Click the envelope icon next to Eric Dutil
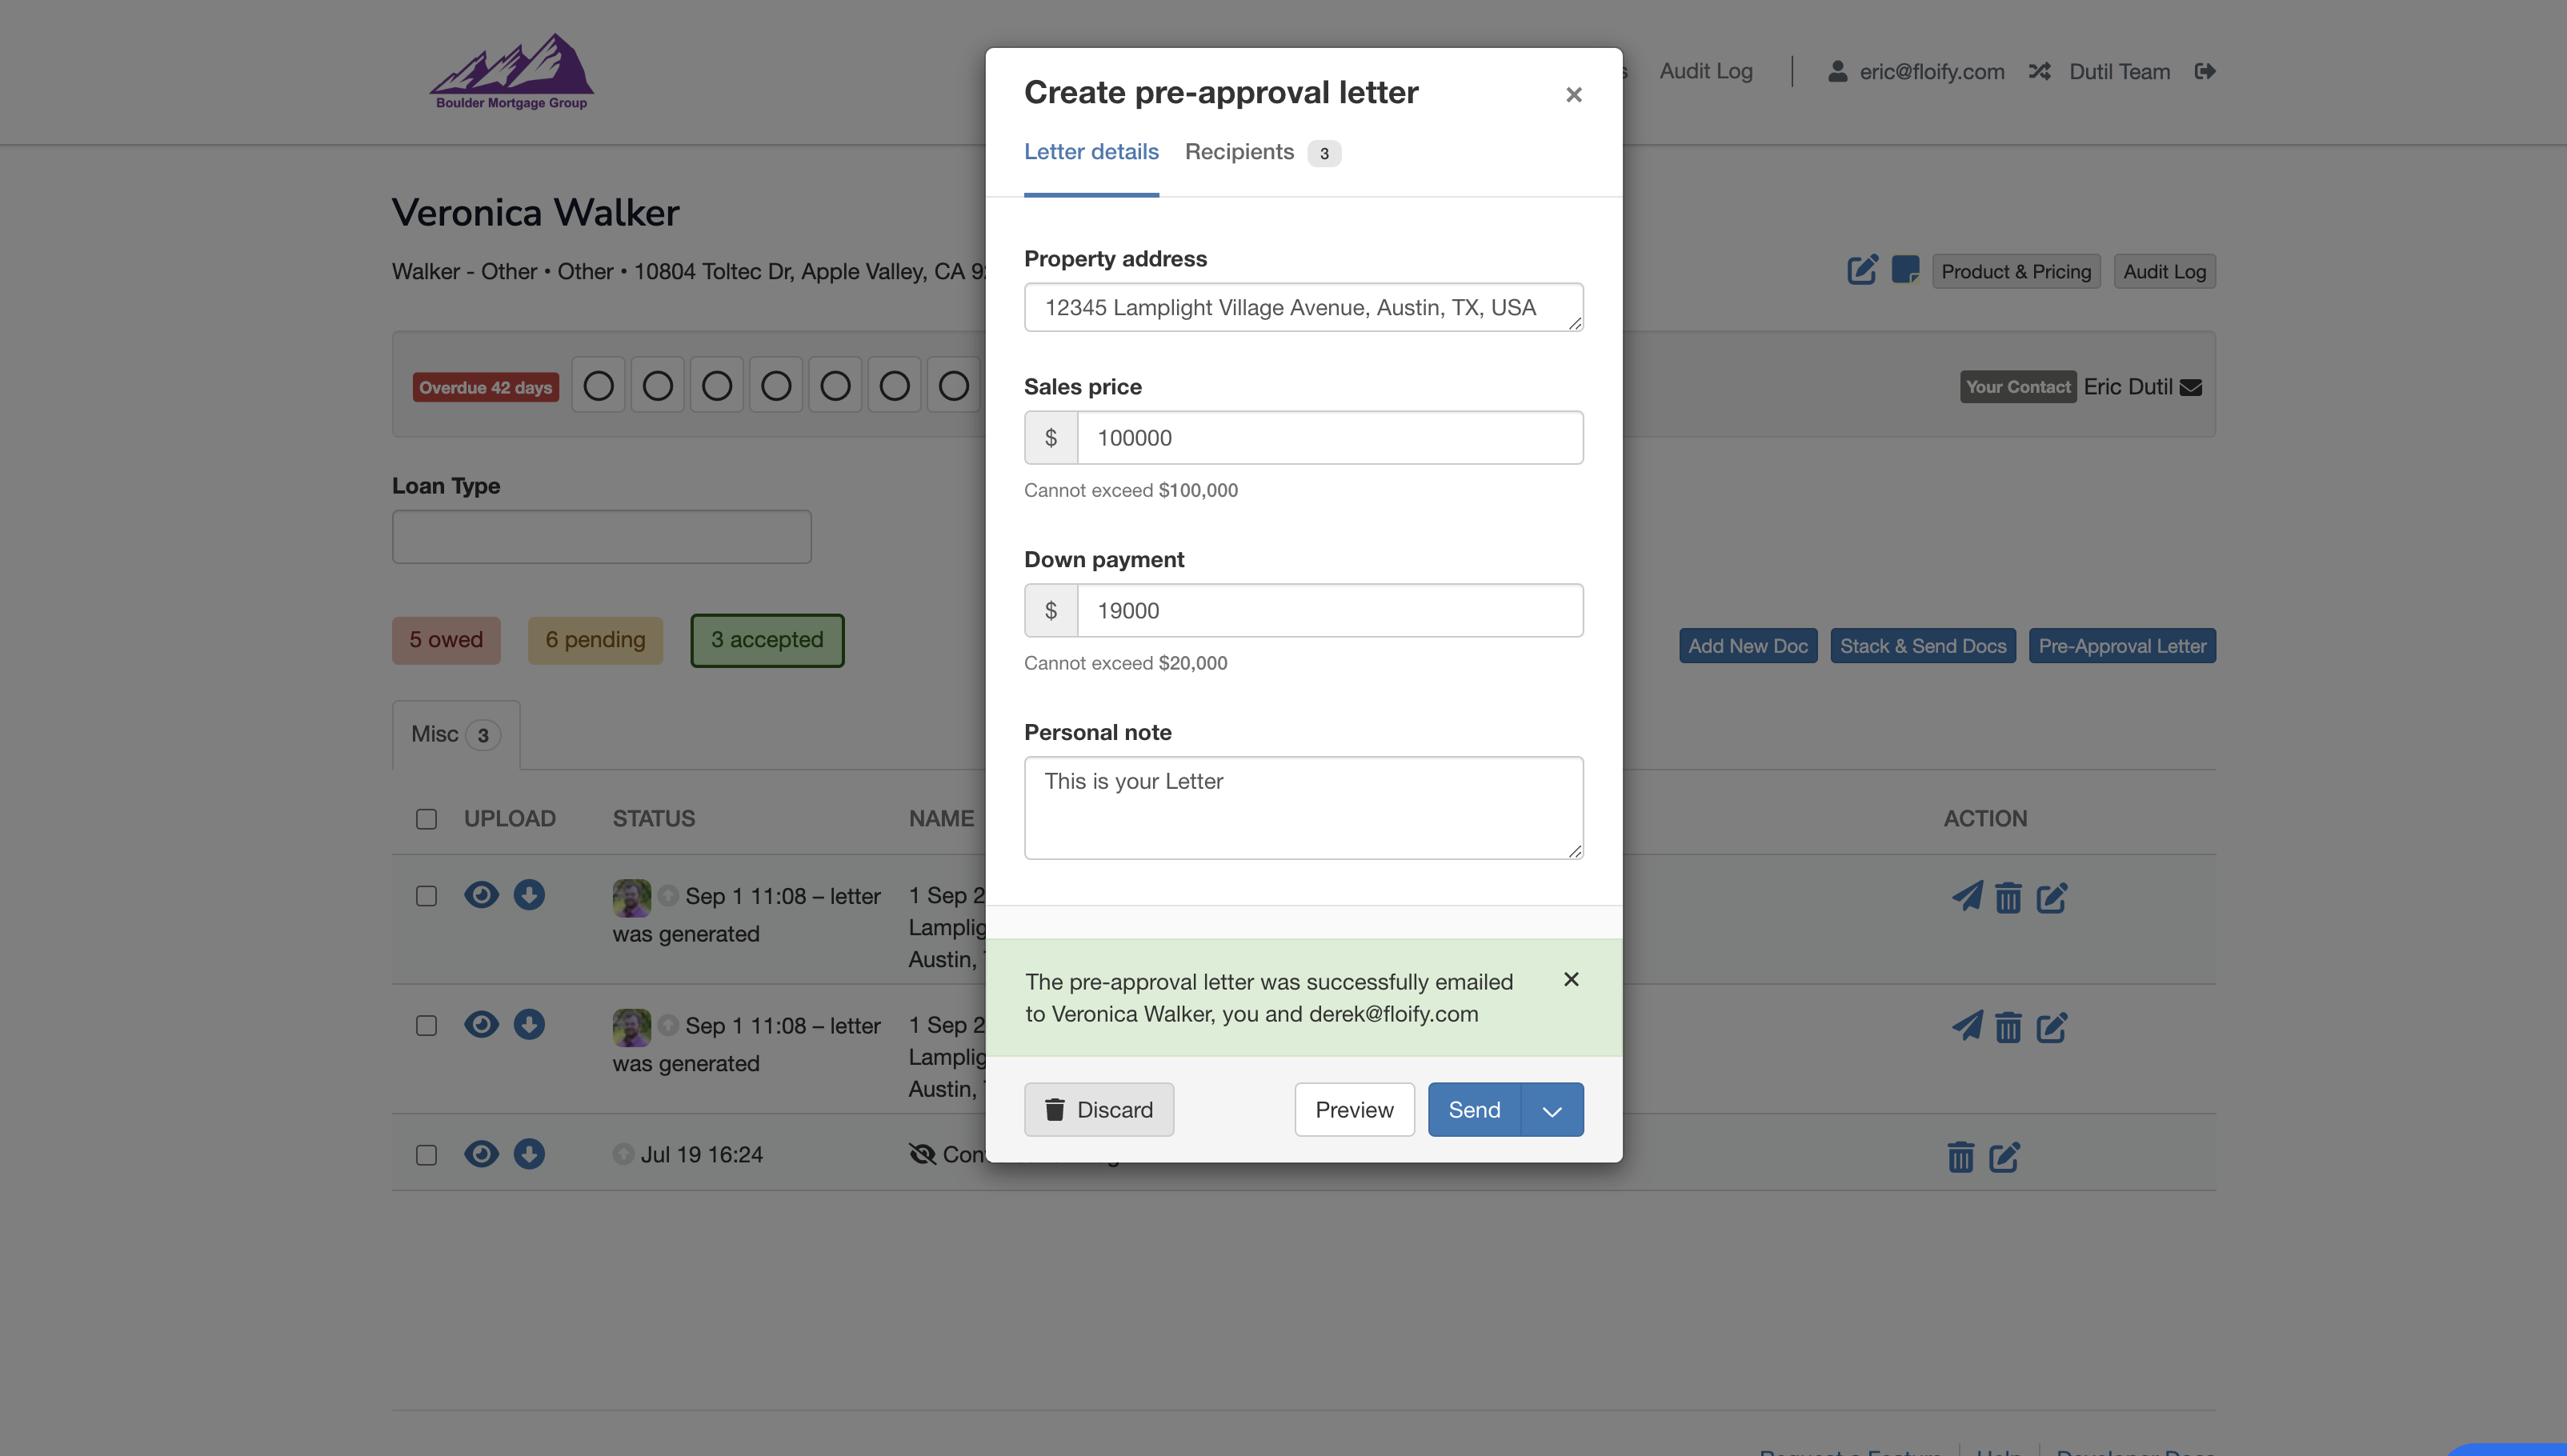This screenshot has width=2567, height=1456. (2191, 388)
